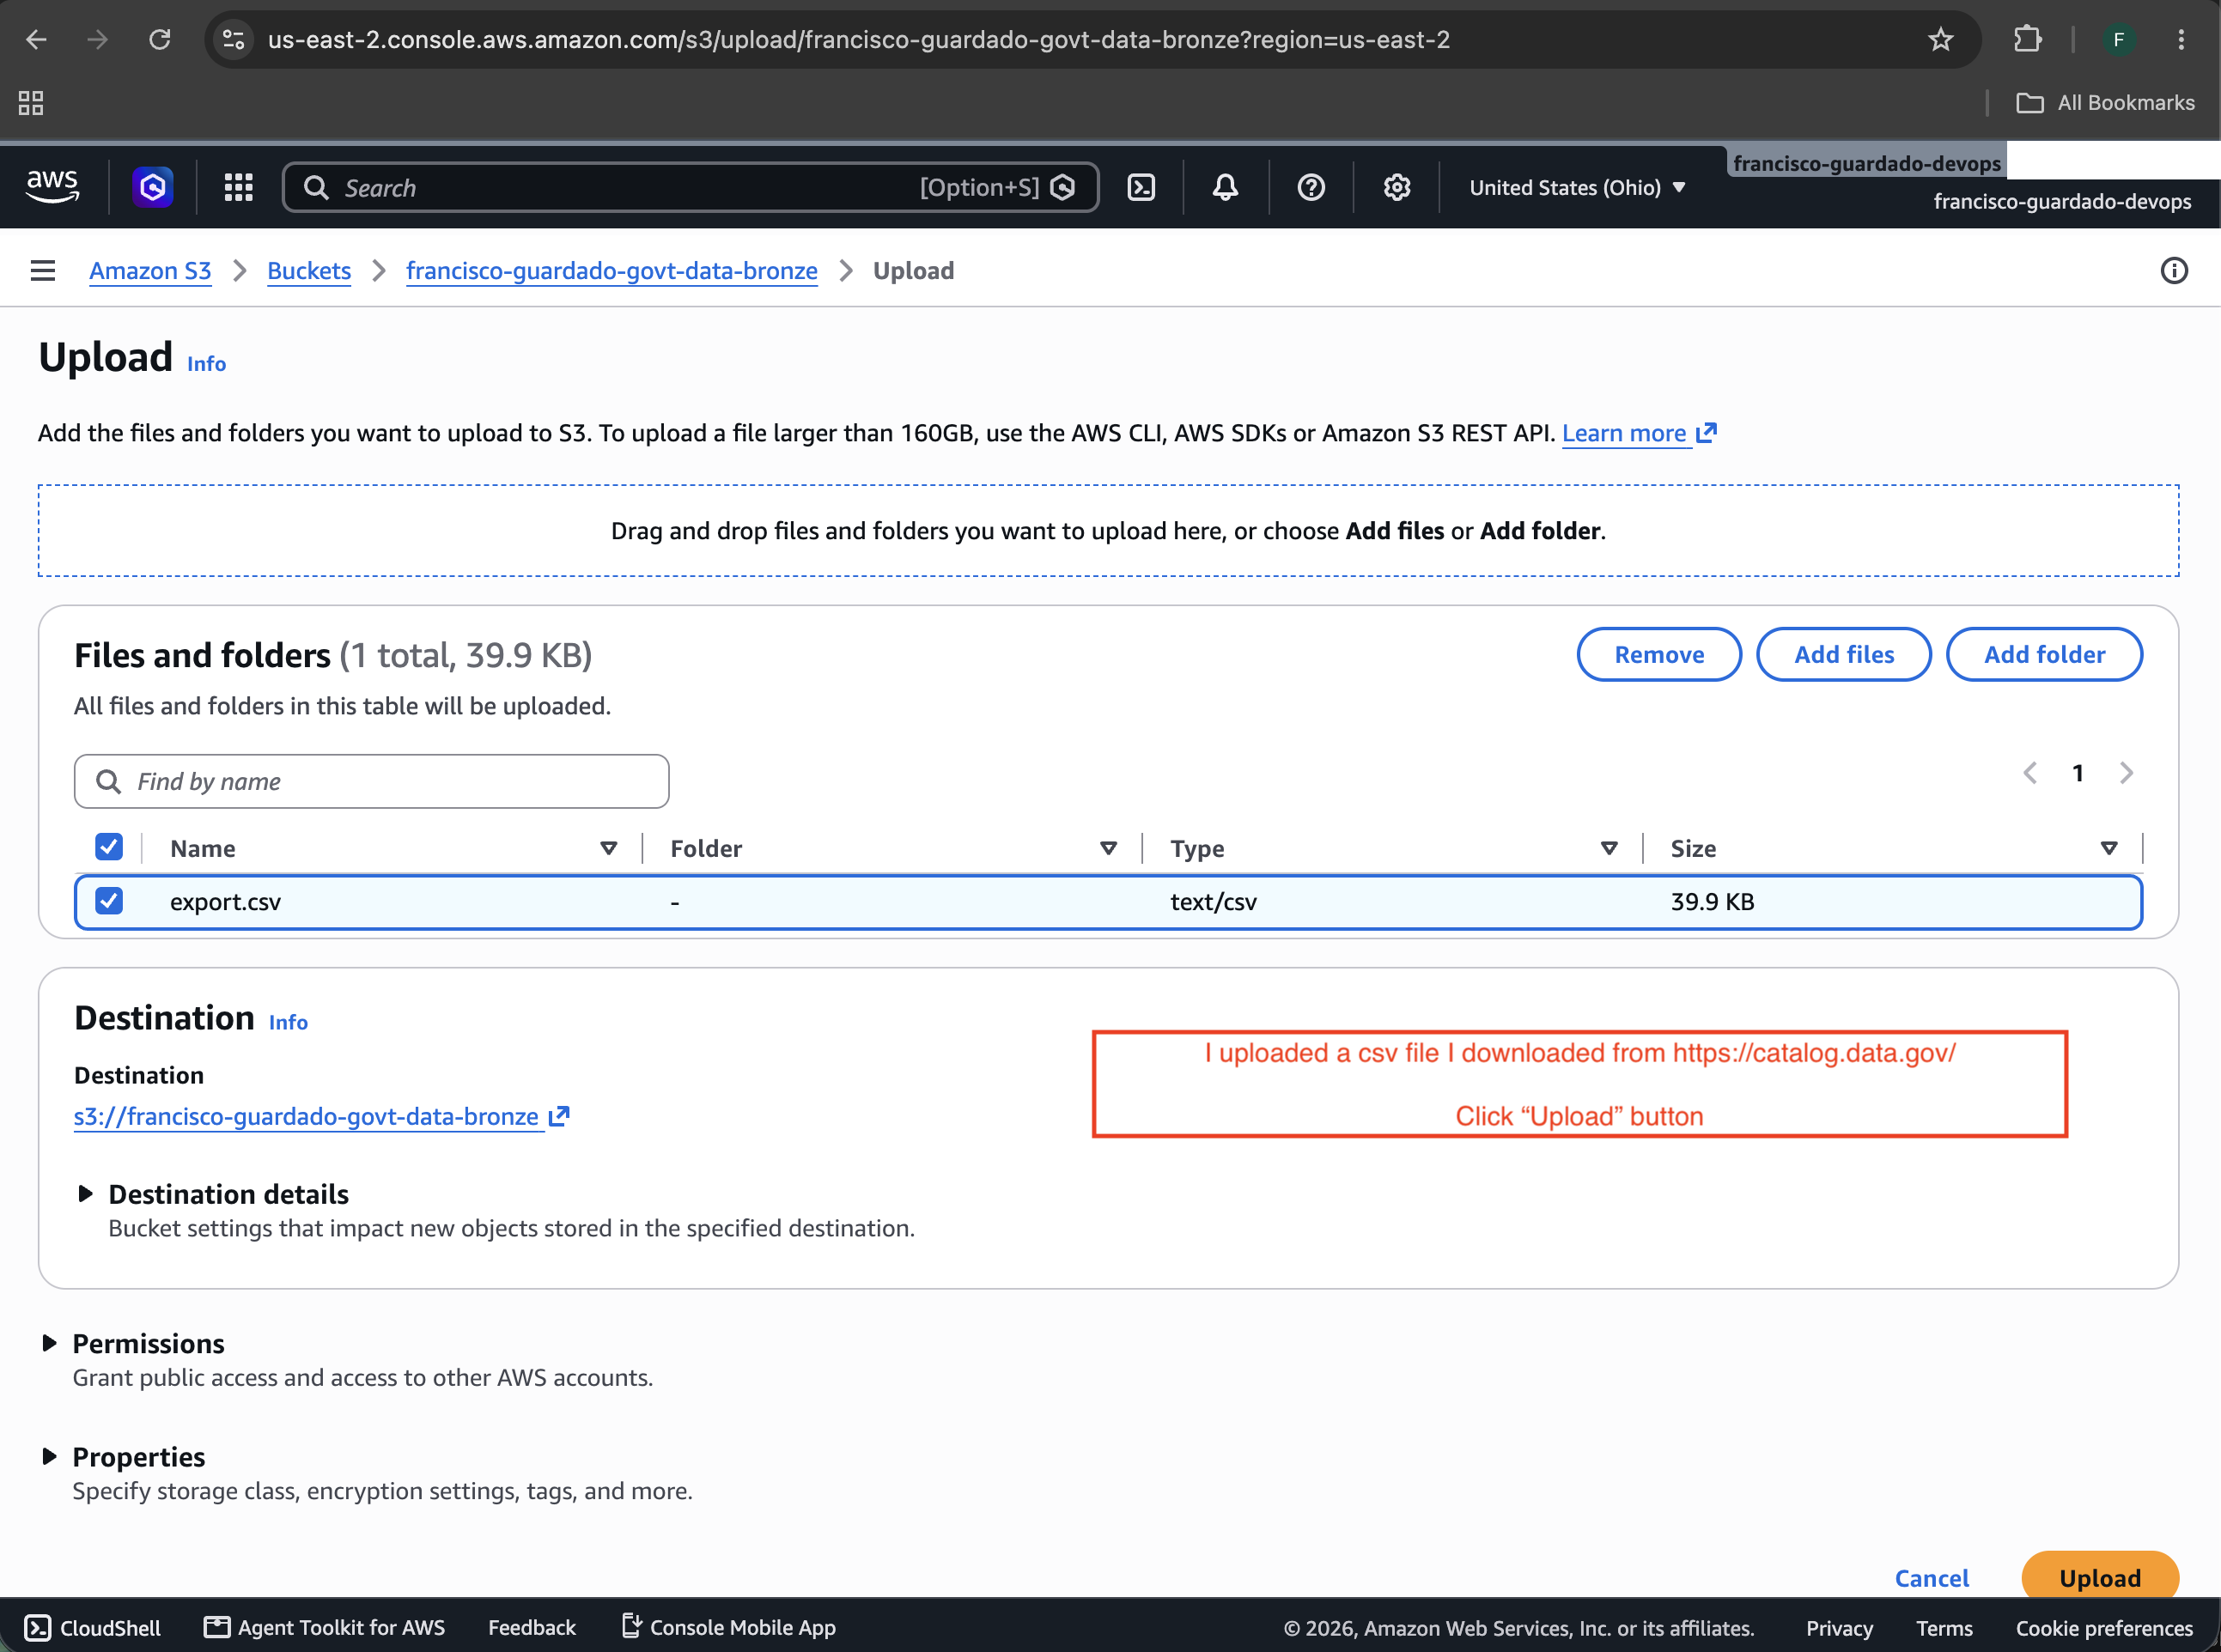The width and height of the screenshot is (2221, 1652).
Task: Open the S3 side navigation hamburger menu
Action: pos(43,271)
